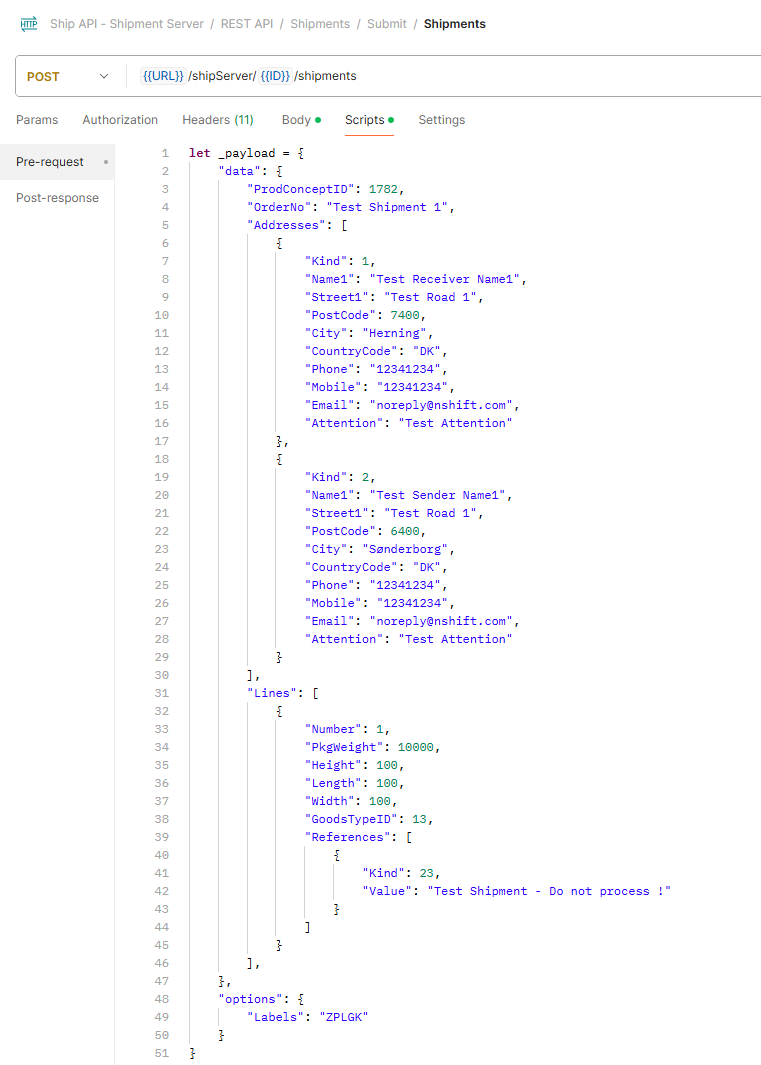Open the Settings tab
The height and width of the screenshot is (1065, 761).
tap(441, 120)
